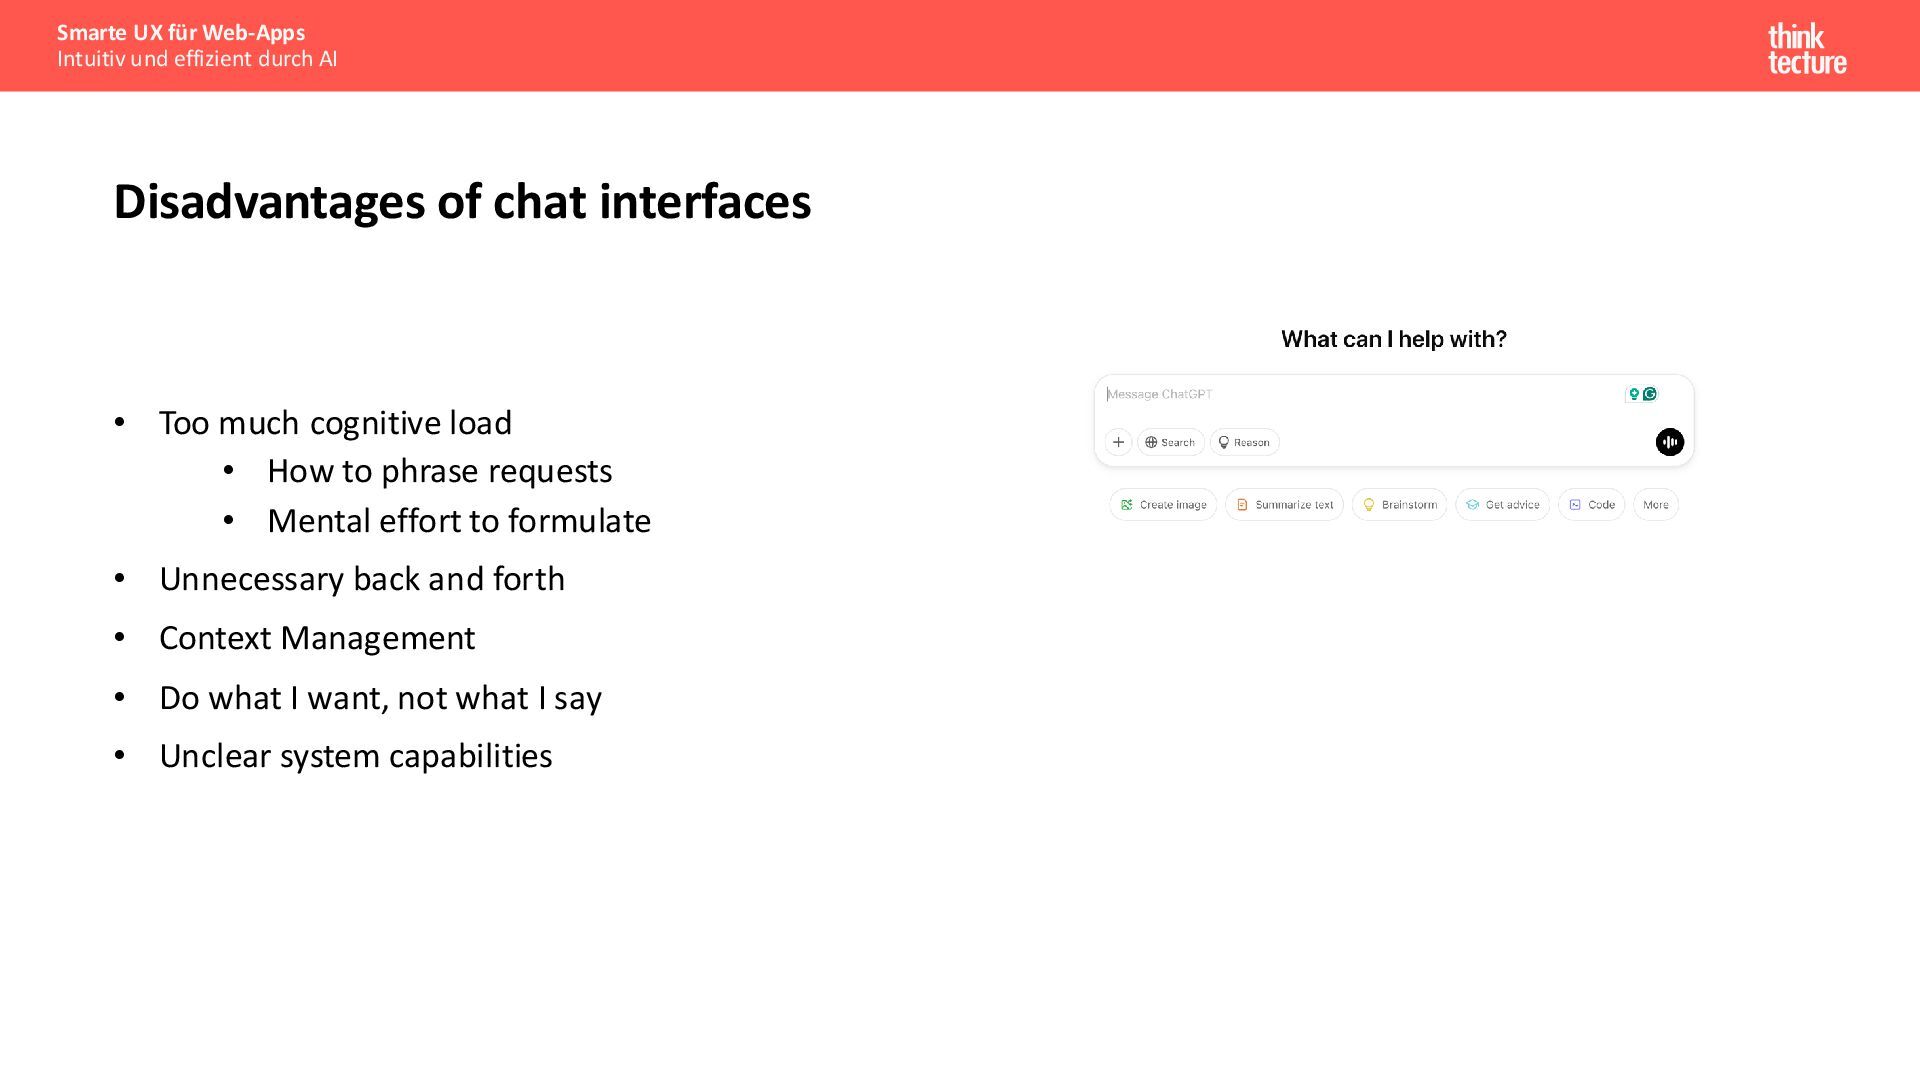Click the "What can I help with?" heading
The width and height of the screenshot is (1920, 1080).
click(1393, 340)
